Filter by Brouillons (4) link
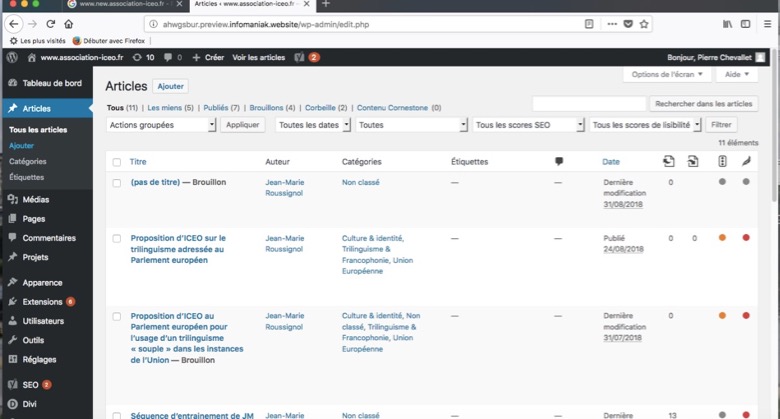780x419 pixels. (272, 108)
